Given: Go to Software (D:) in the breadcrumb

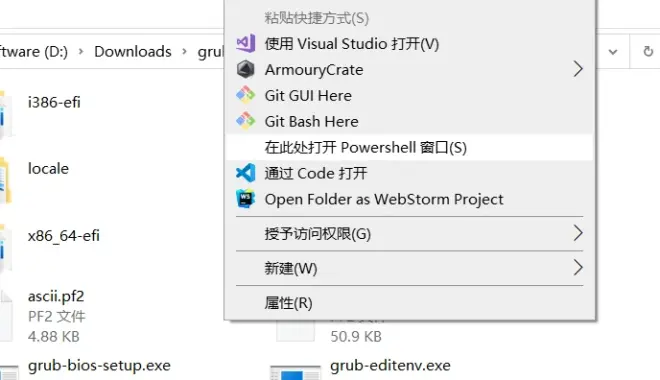Looking at the screenshot, I should tap(34, 52).
